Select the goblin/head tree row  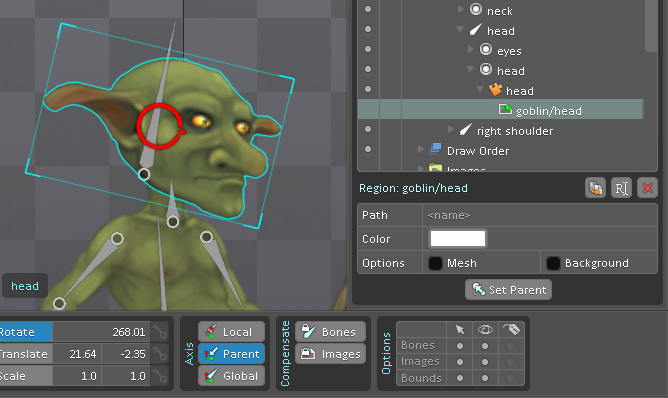click(x=501, y=110)
